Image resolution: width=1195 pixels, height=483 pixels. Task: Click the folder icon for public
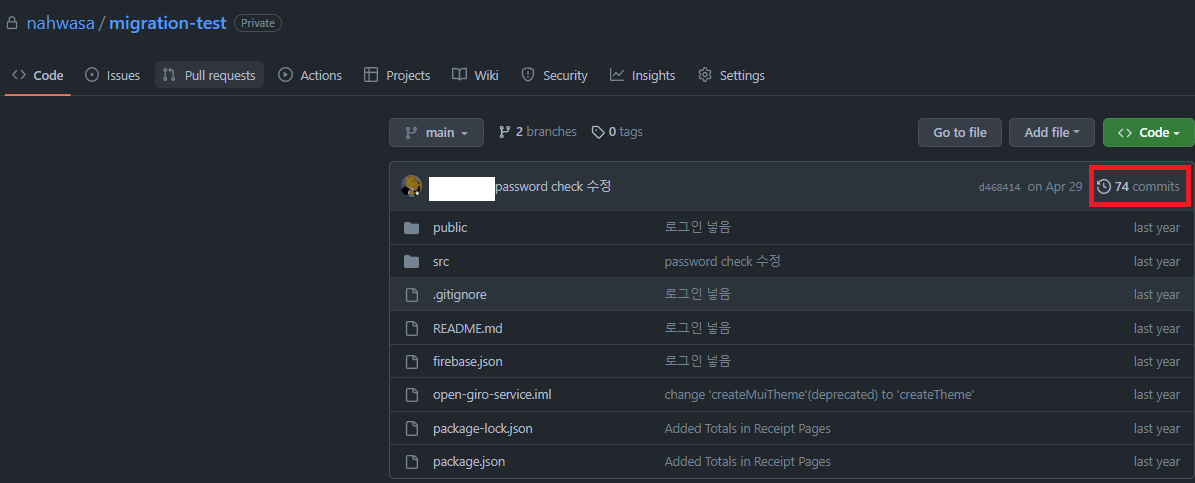412,228
